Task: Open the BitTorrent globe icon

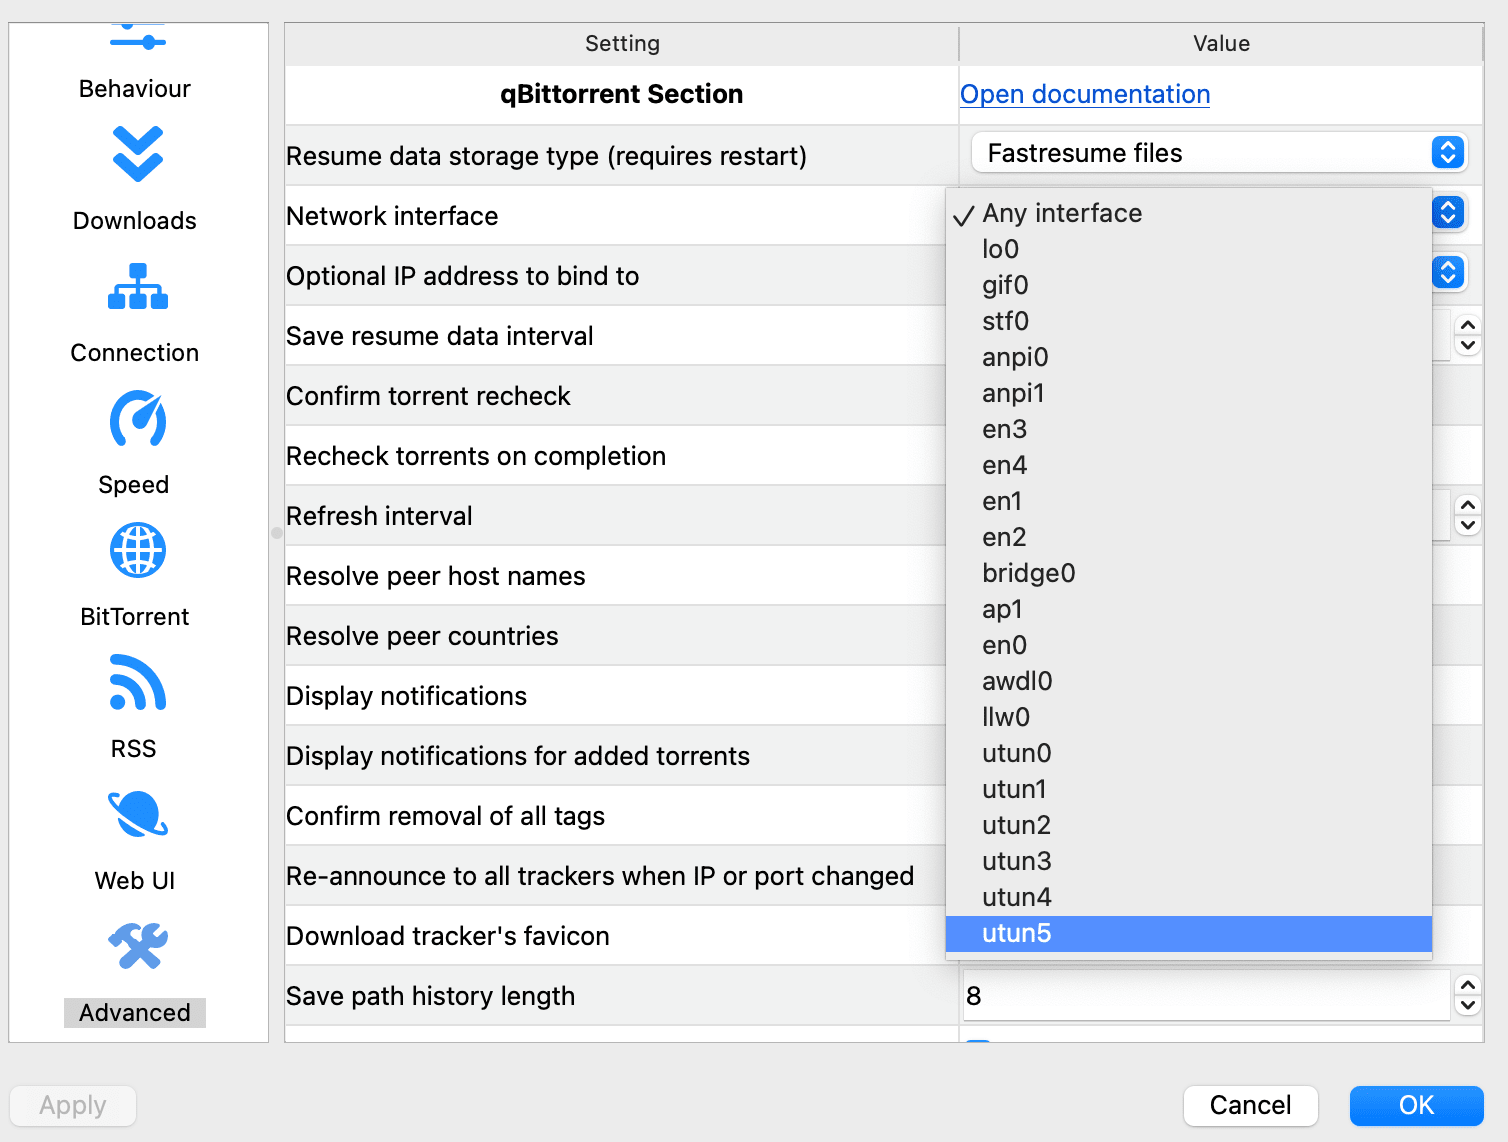Action: (x=138, y=550)
